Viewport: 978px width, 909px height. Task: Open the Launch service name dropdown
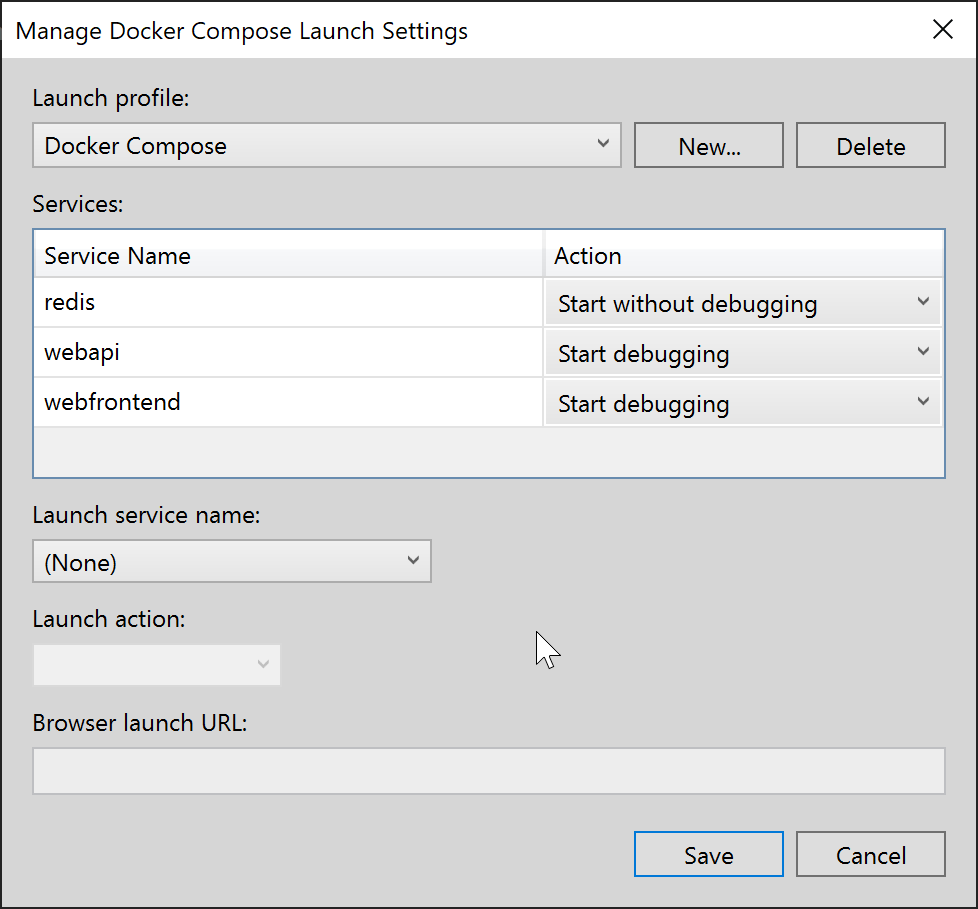[413, 561]
